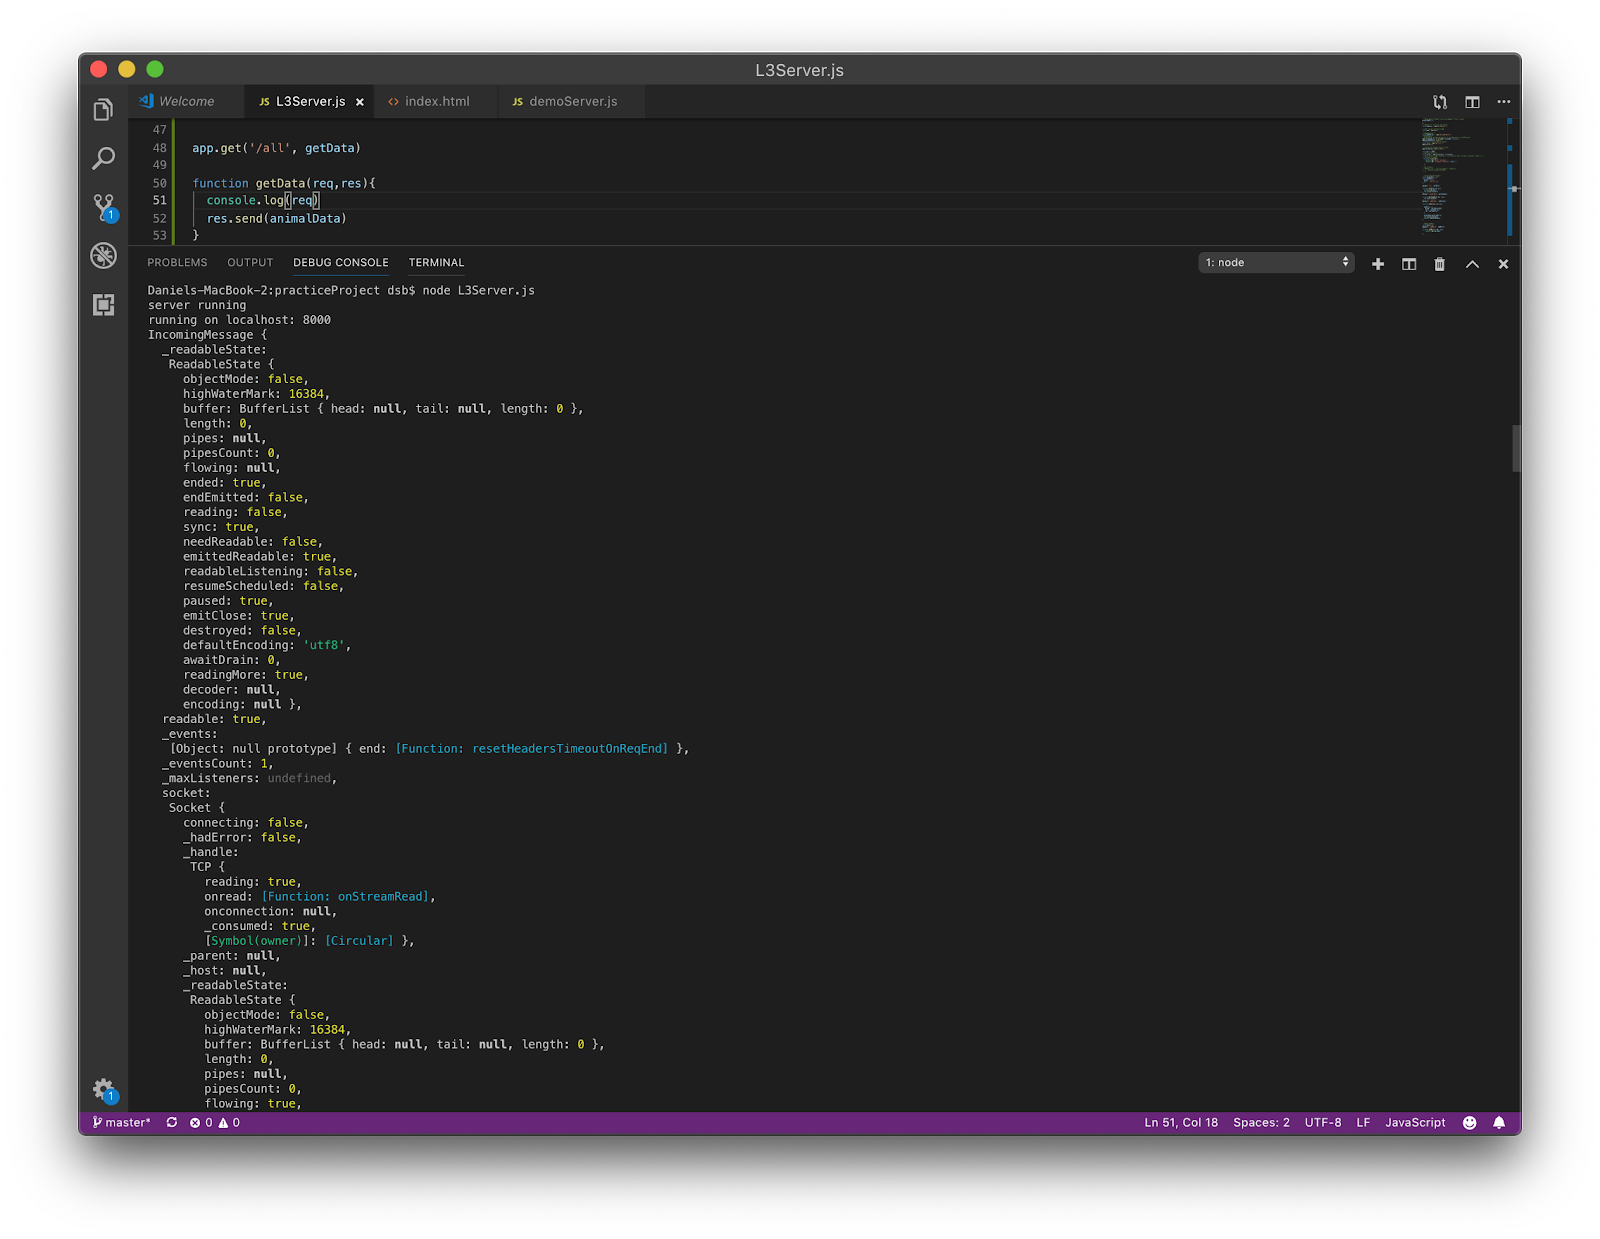Open Source Control view with badge

103,207
